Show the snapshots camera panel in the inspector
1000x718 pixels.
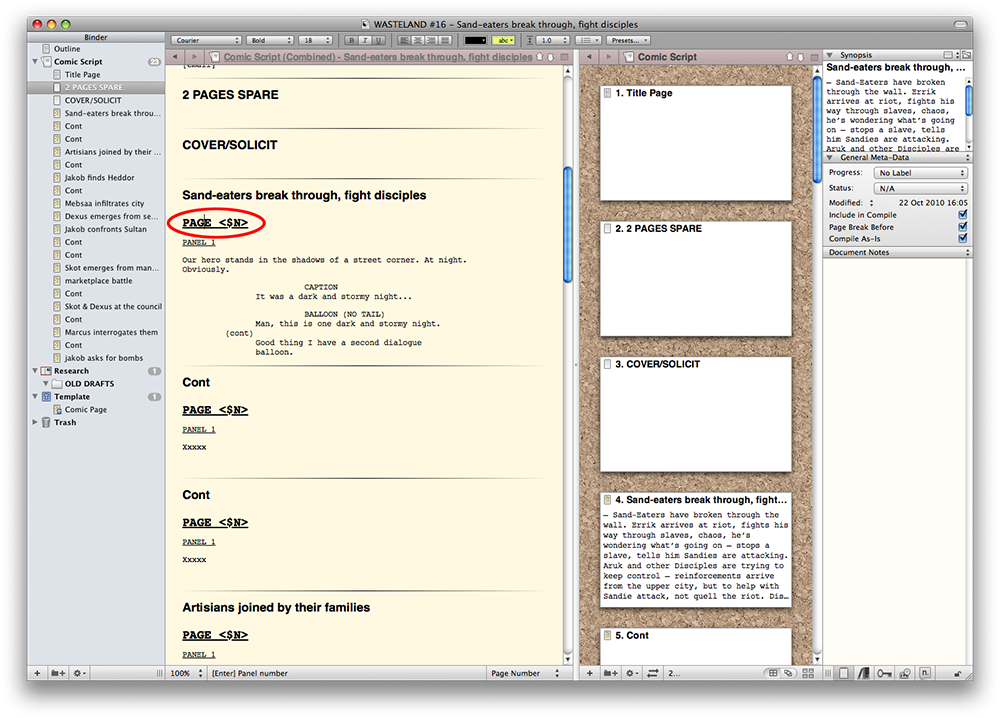coord(904,673)
